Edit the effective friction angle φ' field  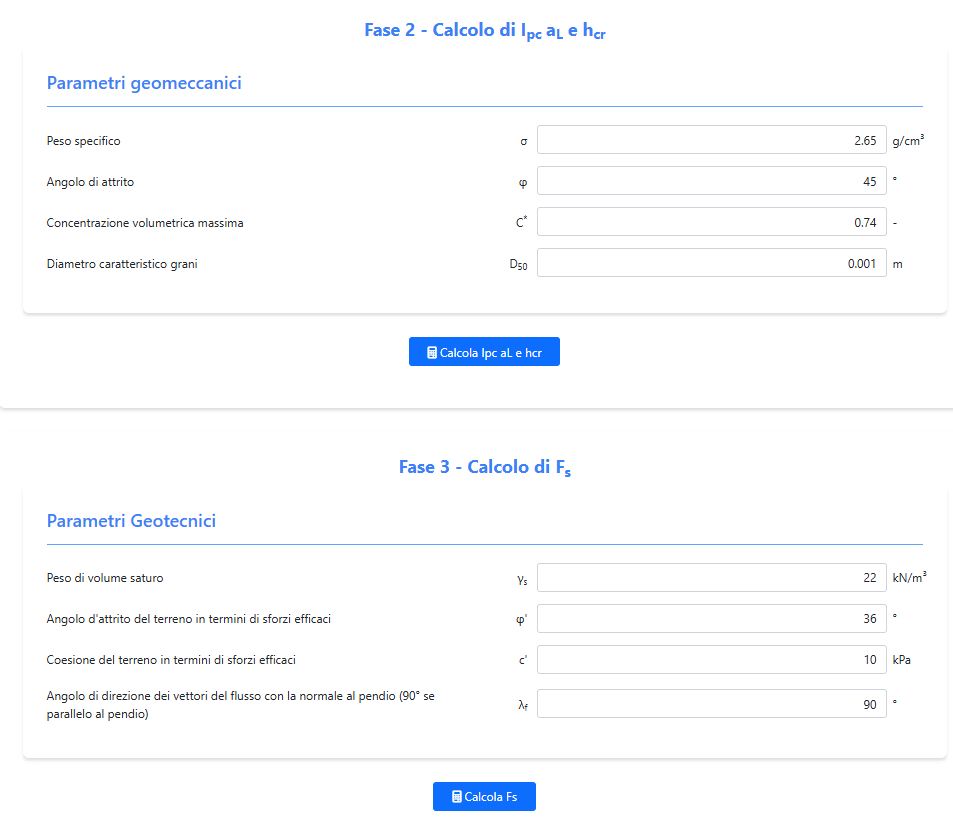tap(711, 619)
